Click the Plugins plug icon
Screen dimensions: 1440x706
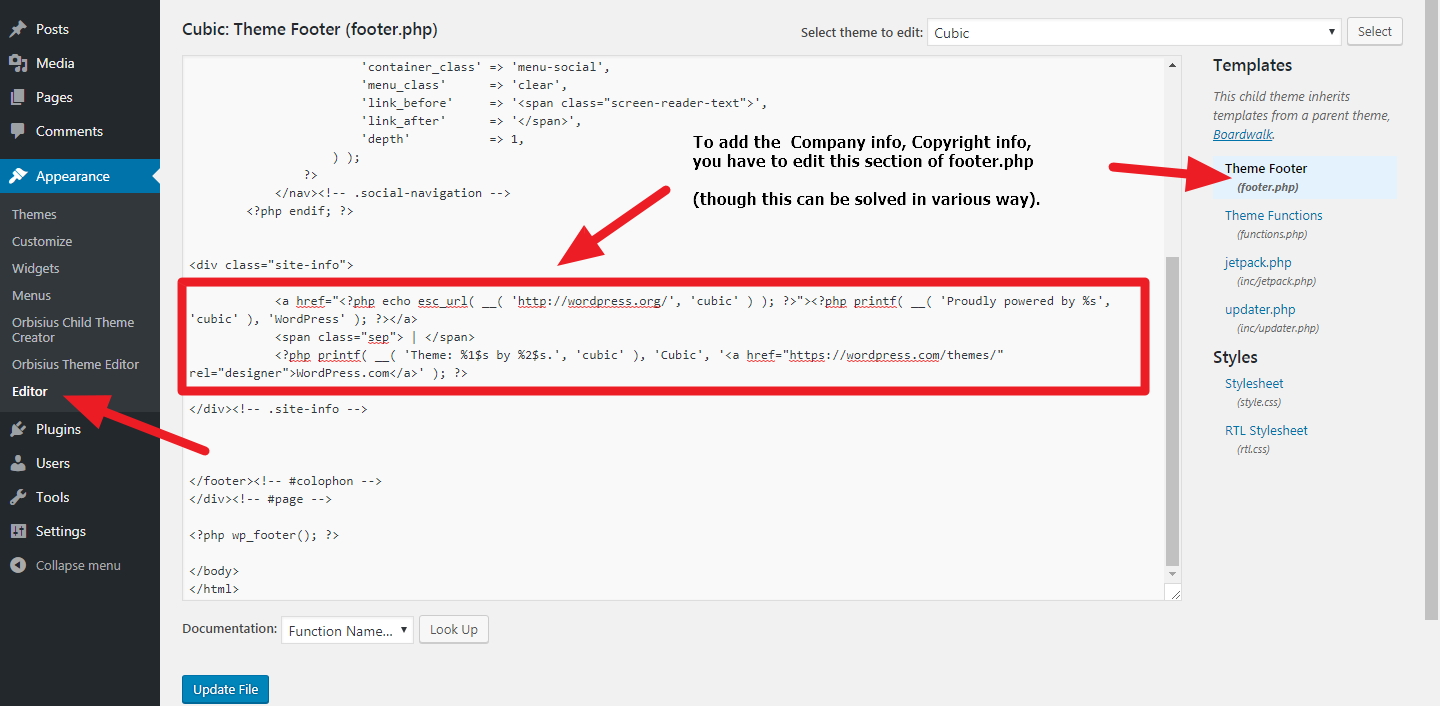18,429
